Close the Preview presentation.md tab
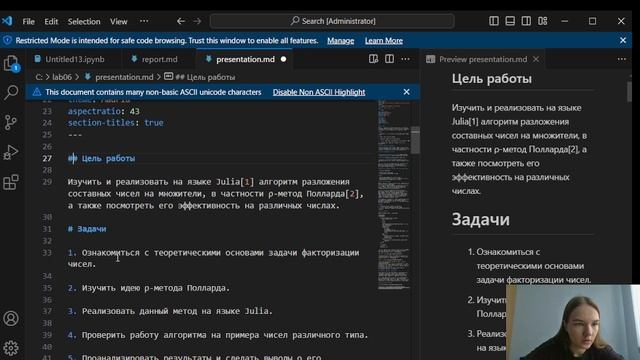This screenshot has height=360, width=640. (x=536, y=60)
